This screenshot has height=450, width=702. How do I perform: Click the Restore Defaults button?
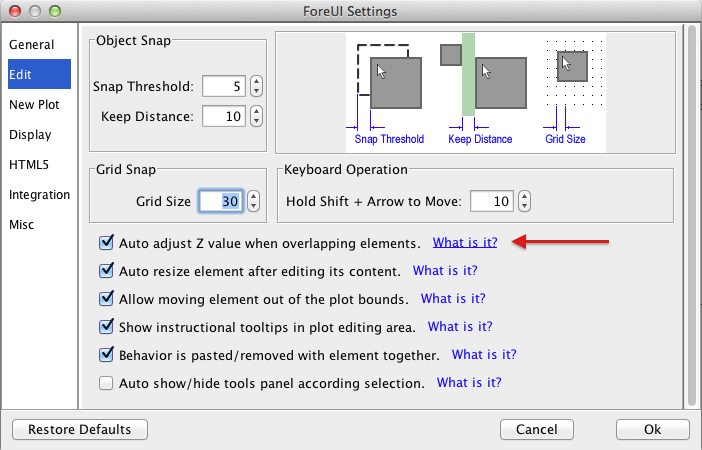coord(80,429)
